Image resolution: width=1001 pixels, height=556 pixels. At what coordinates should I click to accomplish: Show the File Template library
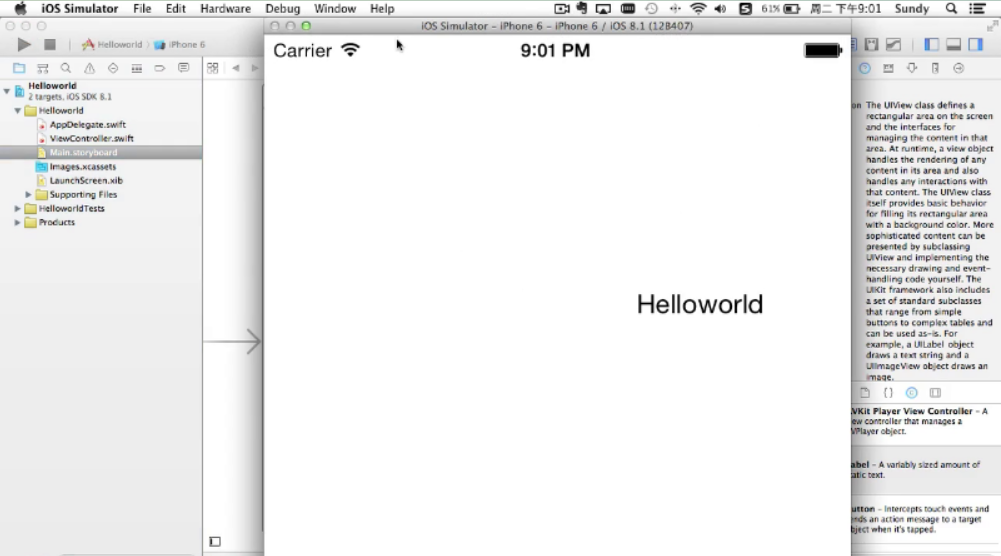click(x=865, y=393)
